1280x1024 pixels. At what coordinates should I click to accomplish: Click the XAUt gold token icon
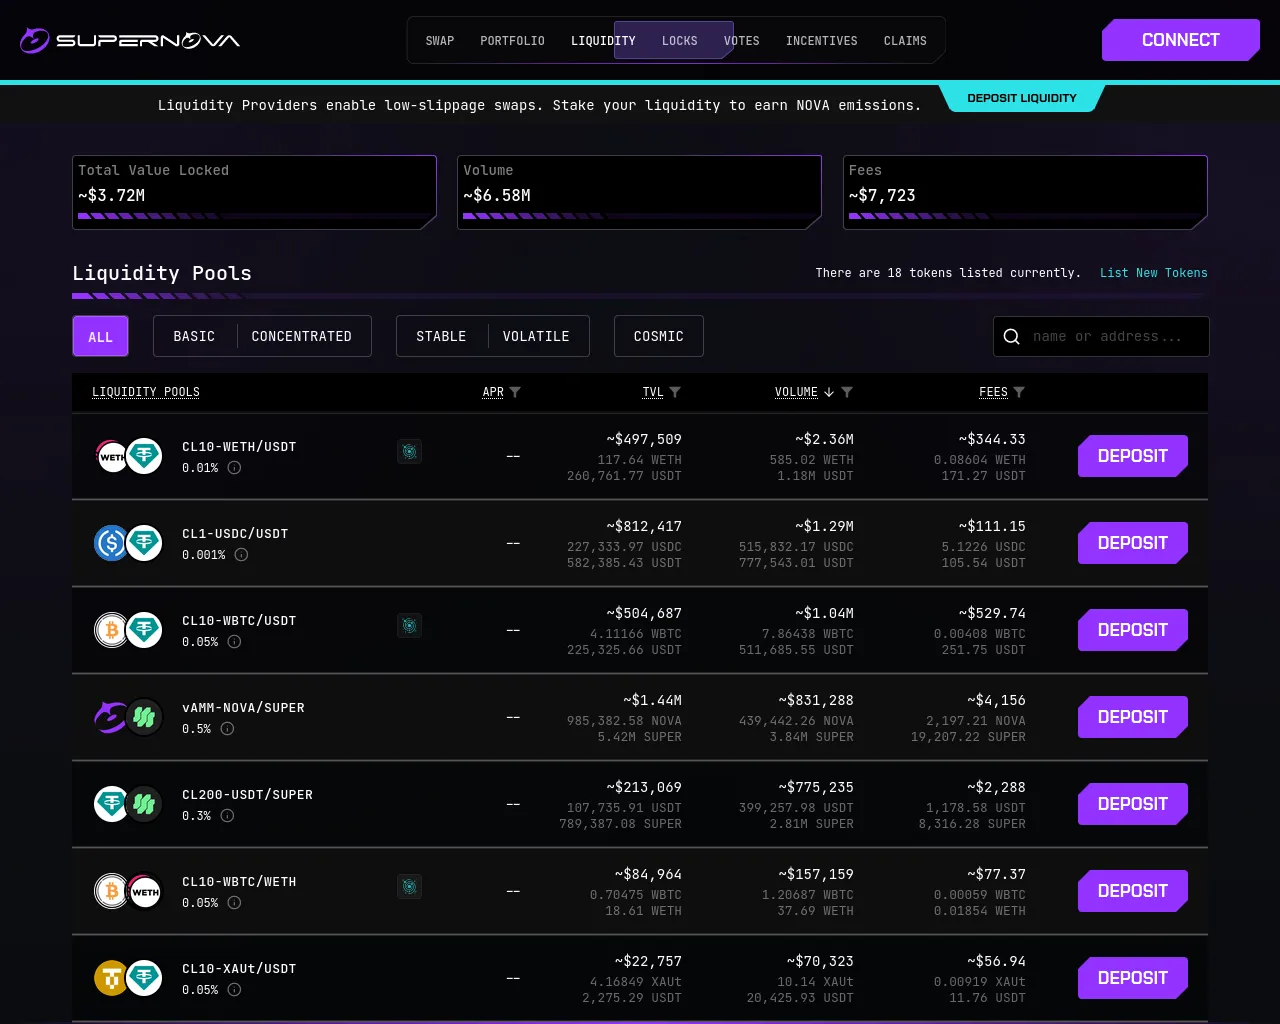click(111, 978)
